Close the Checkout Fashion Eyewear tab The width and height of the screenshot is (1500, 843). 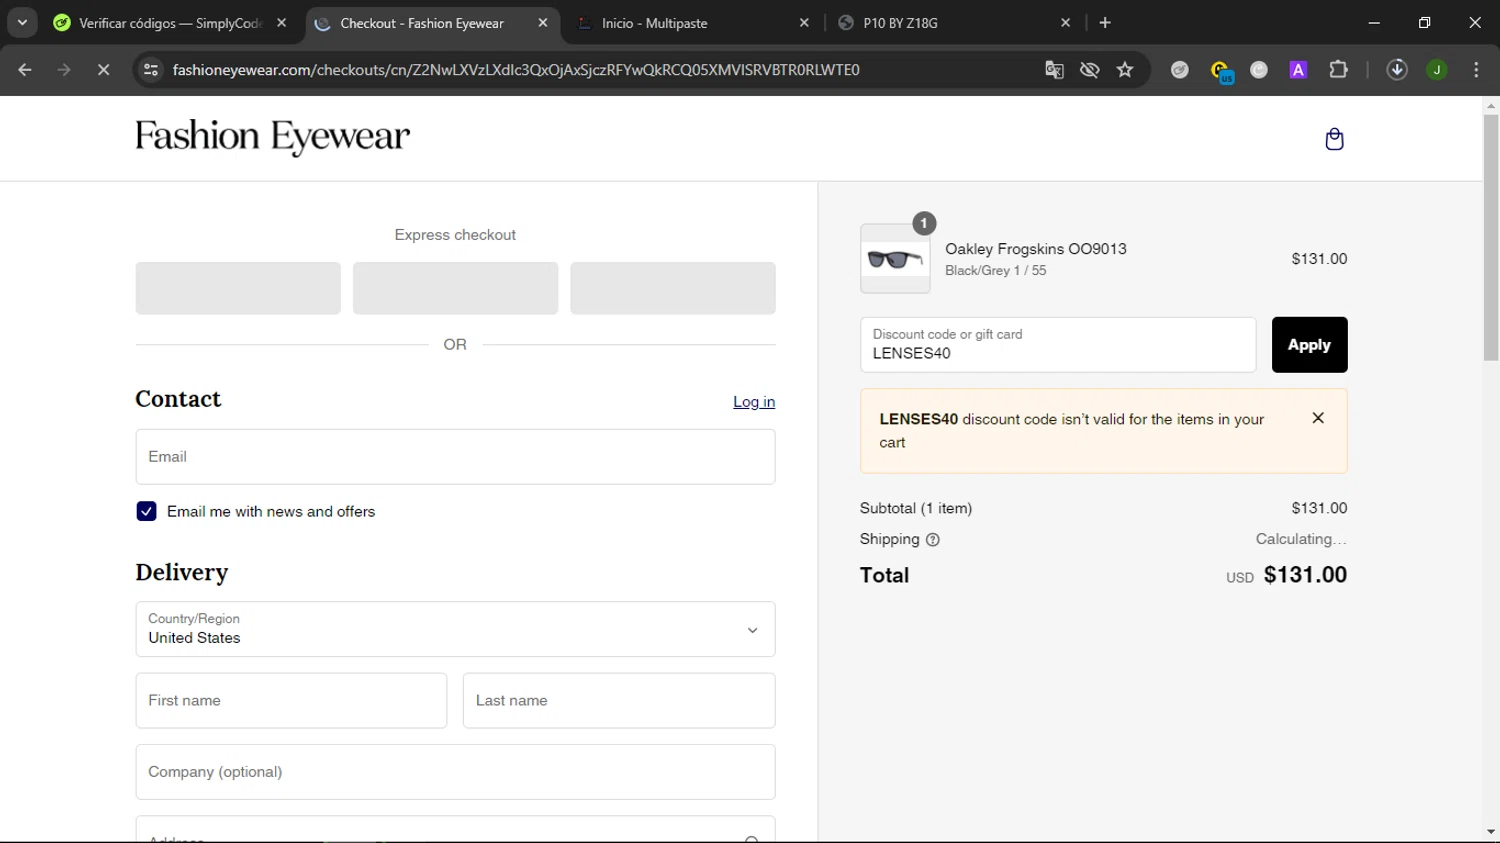point(542,22)
